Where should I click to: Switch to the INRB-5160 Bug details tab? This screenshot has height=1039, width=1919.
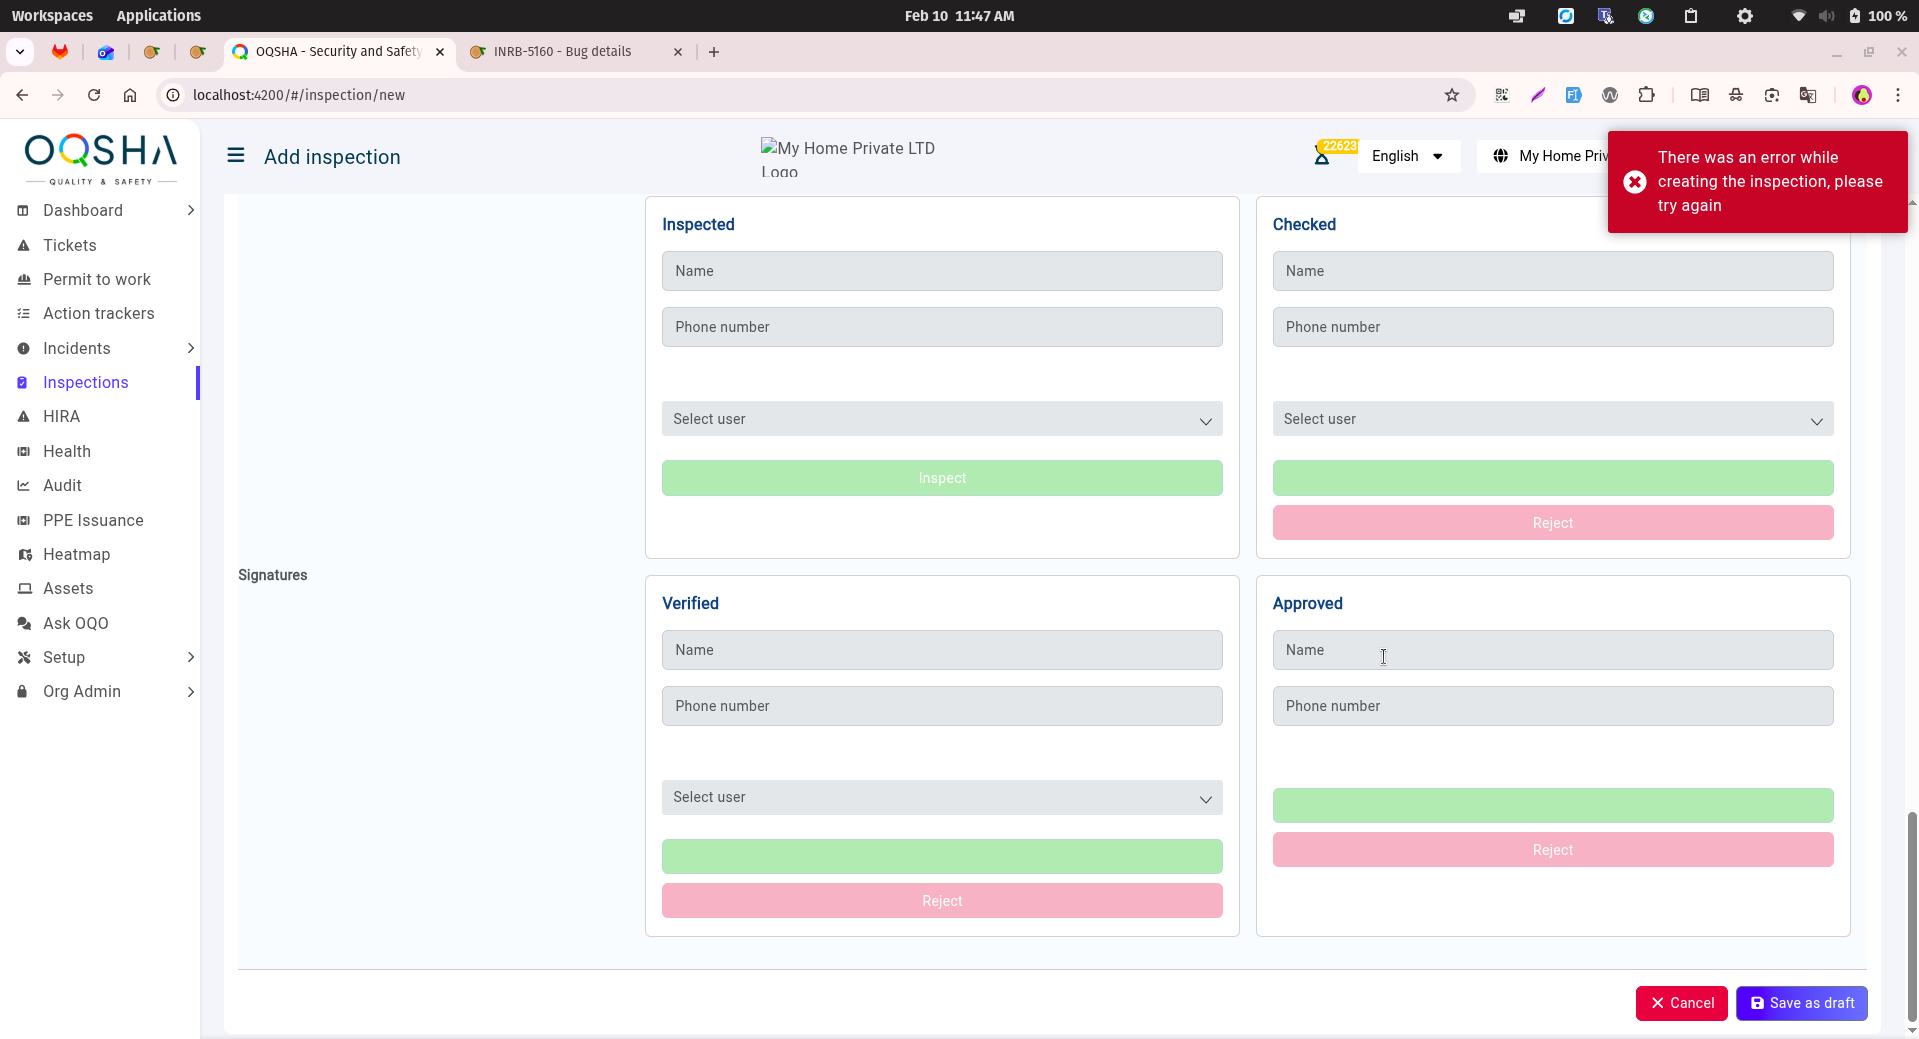[x=563, y=52]
